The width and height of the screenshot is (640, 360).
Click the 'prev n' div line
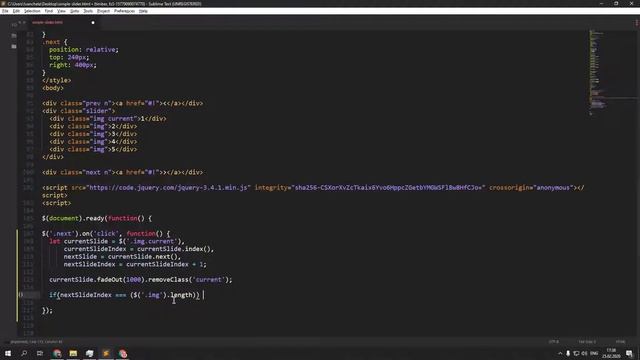pos(122,103)
